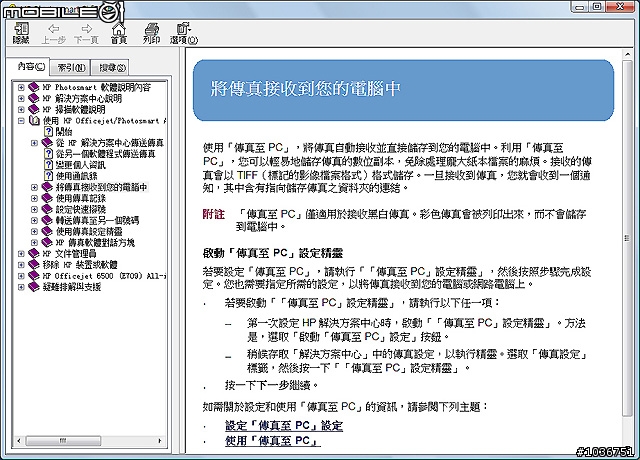Select 使用傳真記錄 tree entry

pos(80,198)
